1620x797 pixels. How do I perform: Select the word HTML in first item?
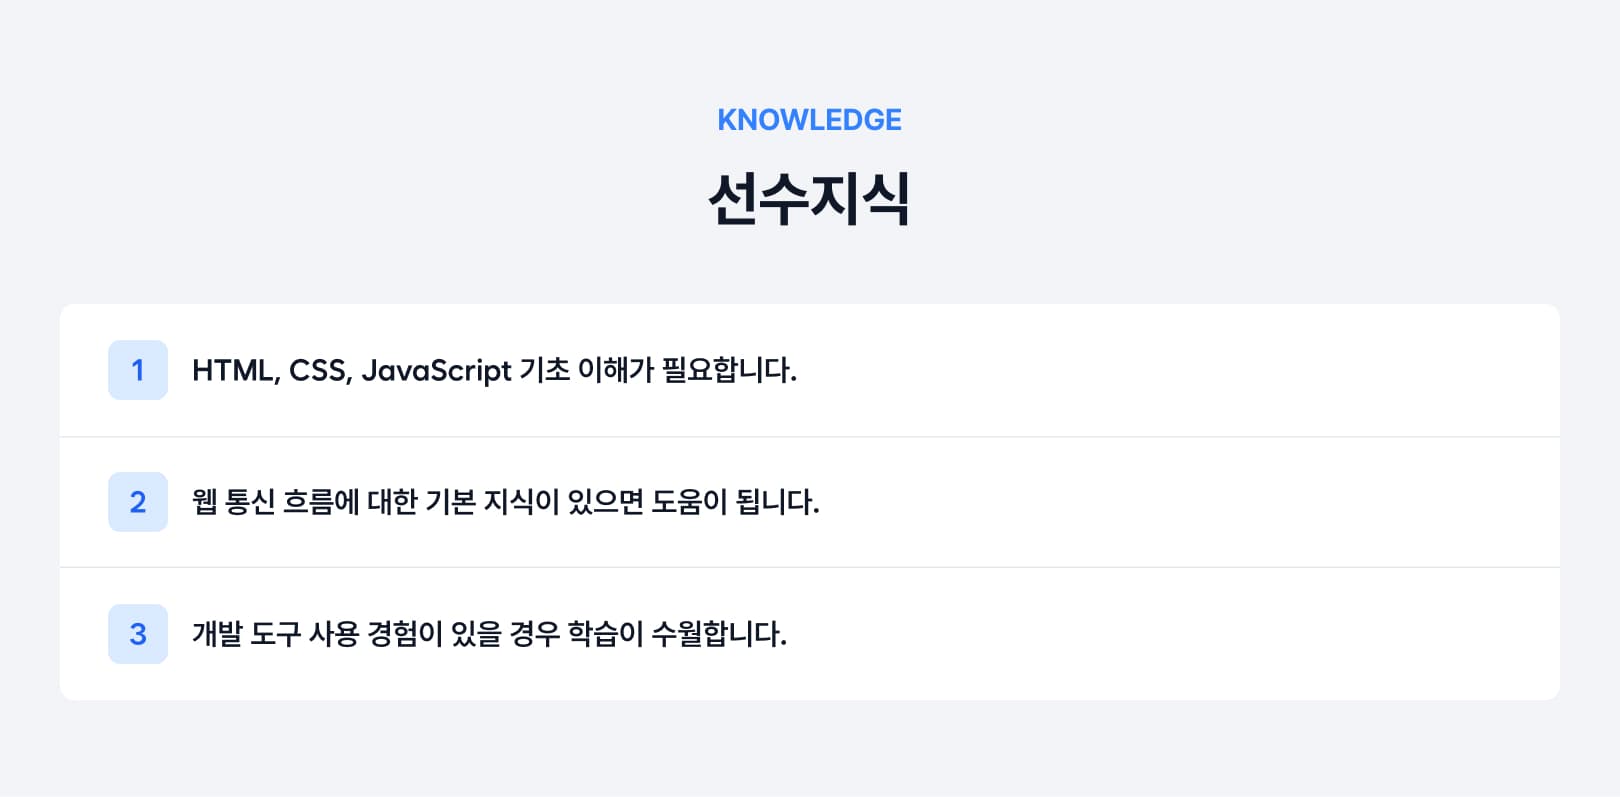[235, 371]
